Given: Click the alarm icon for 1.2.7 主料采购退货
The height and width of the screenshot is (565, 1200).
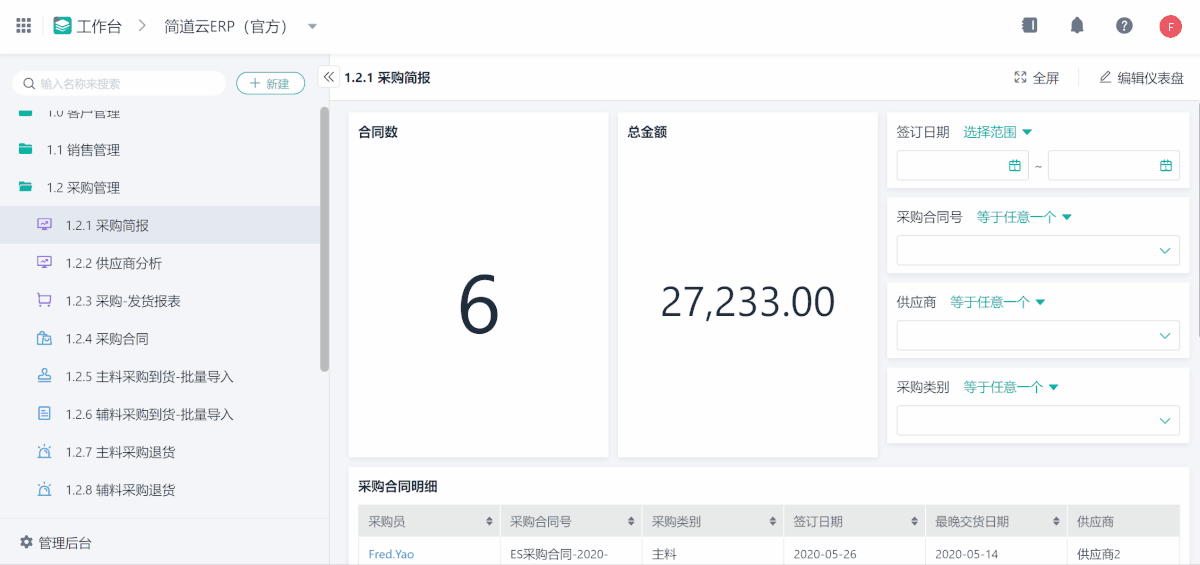Looking at the screenshot, I should click(44, 452).
